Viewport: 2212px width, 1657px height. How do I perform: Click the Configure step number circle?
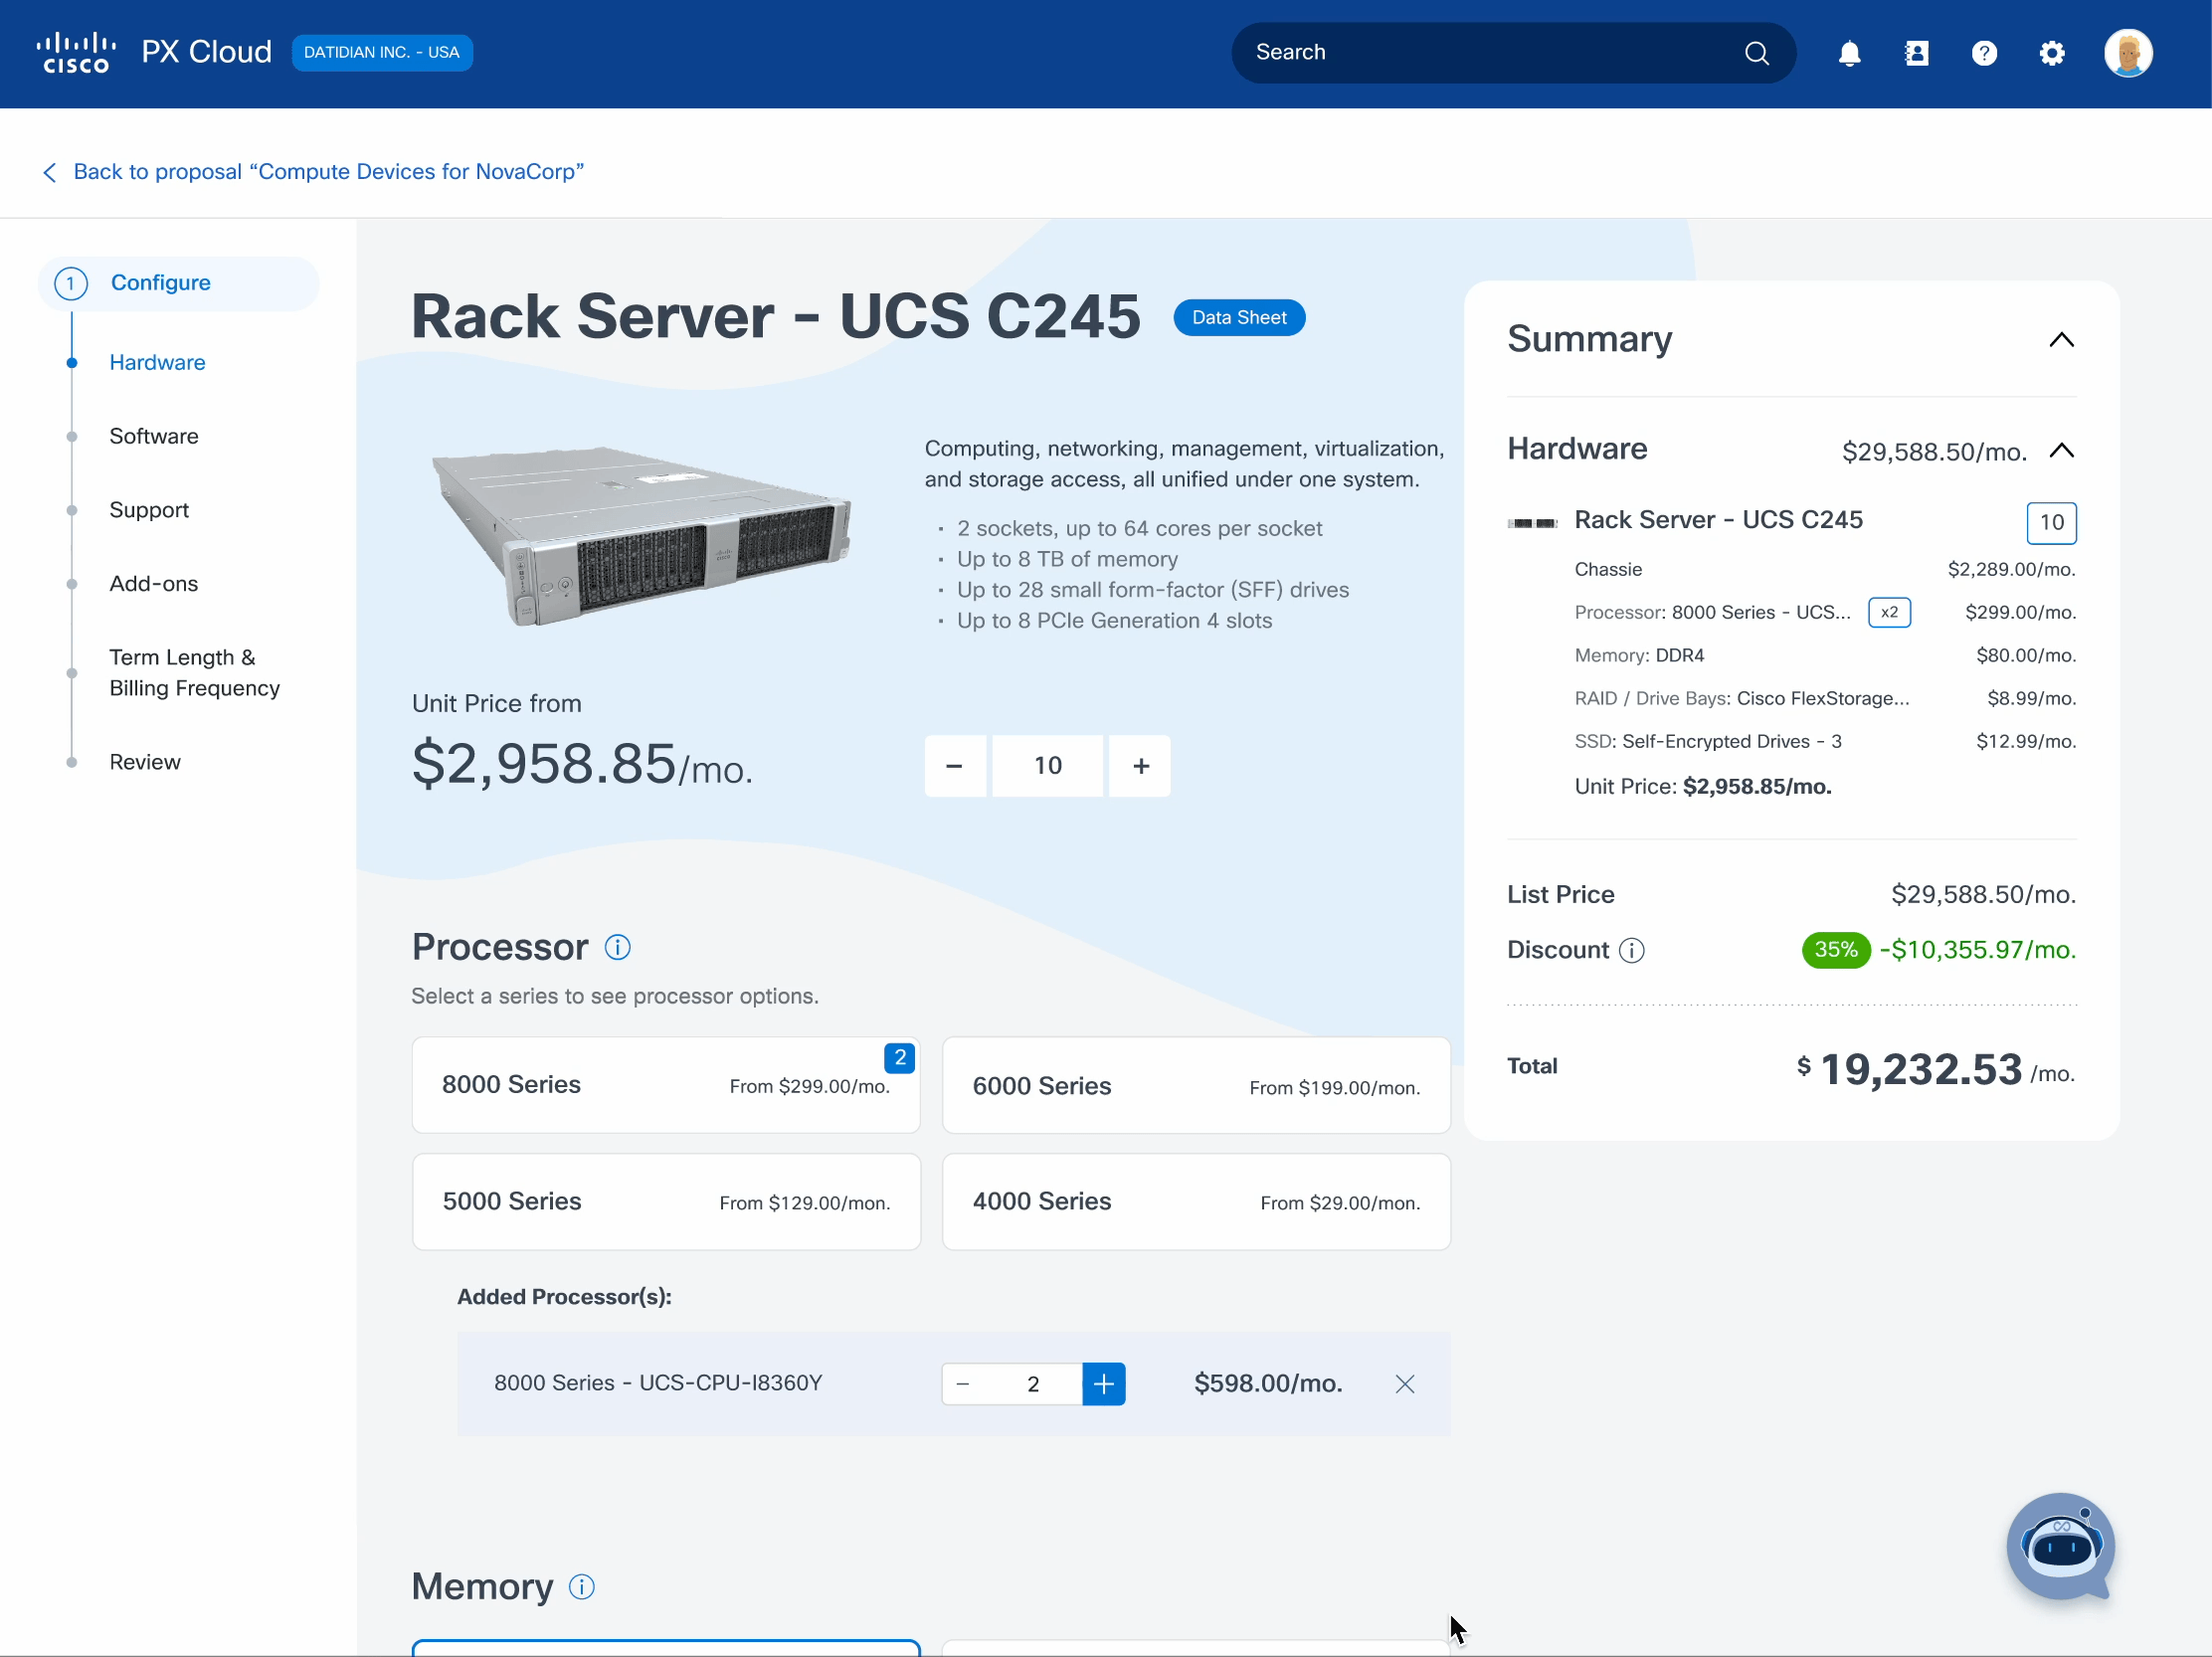click(x=70, y=283)
